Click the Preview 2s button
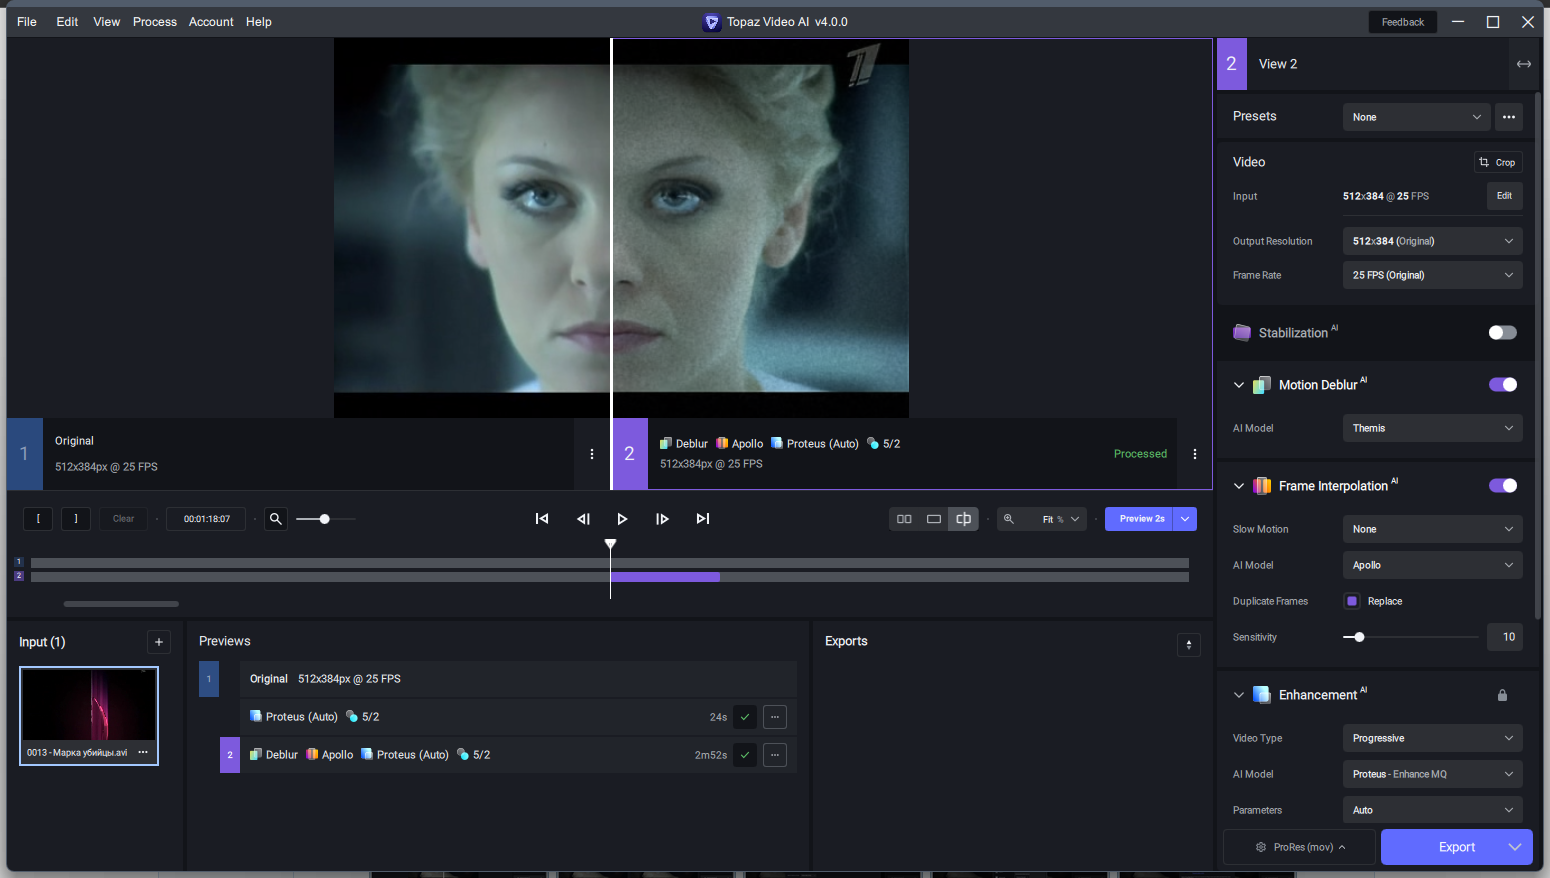This screenshot has width=1550, height=878. 1139,519
